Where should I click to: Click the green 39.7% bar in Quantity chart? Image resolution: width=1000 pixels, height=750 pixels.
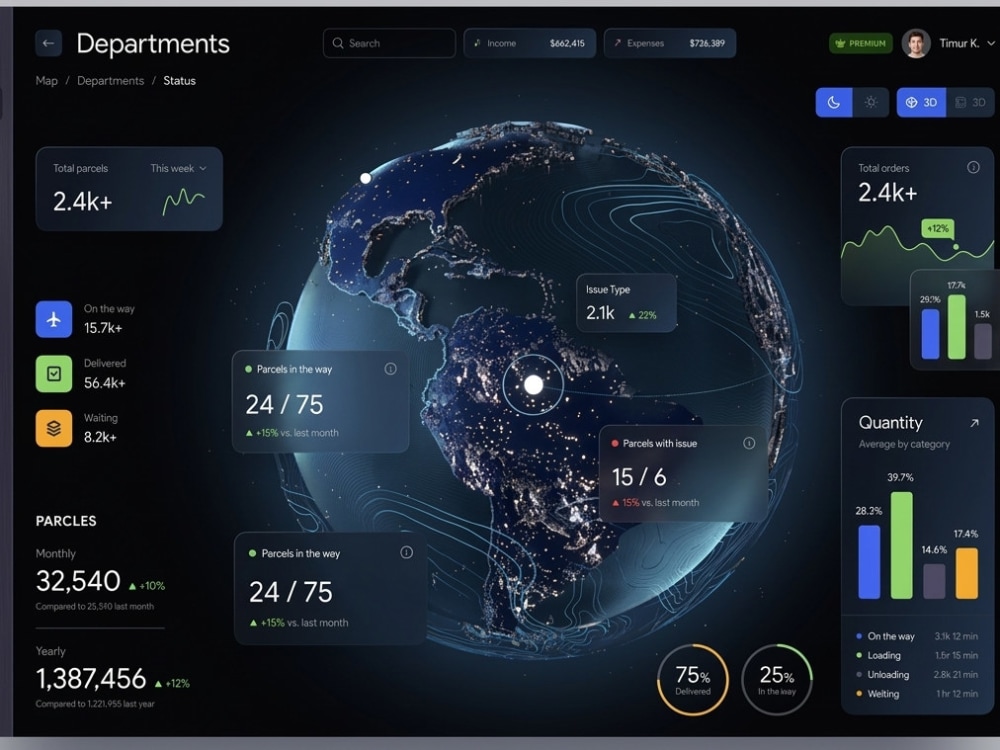901,545
